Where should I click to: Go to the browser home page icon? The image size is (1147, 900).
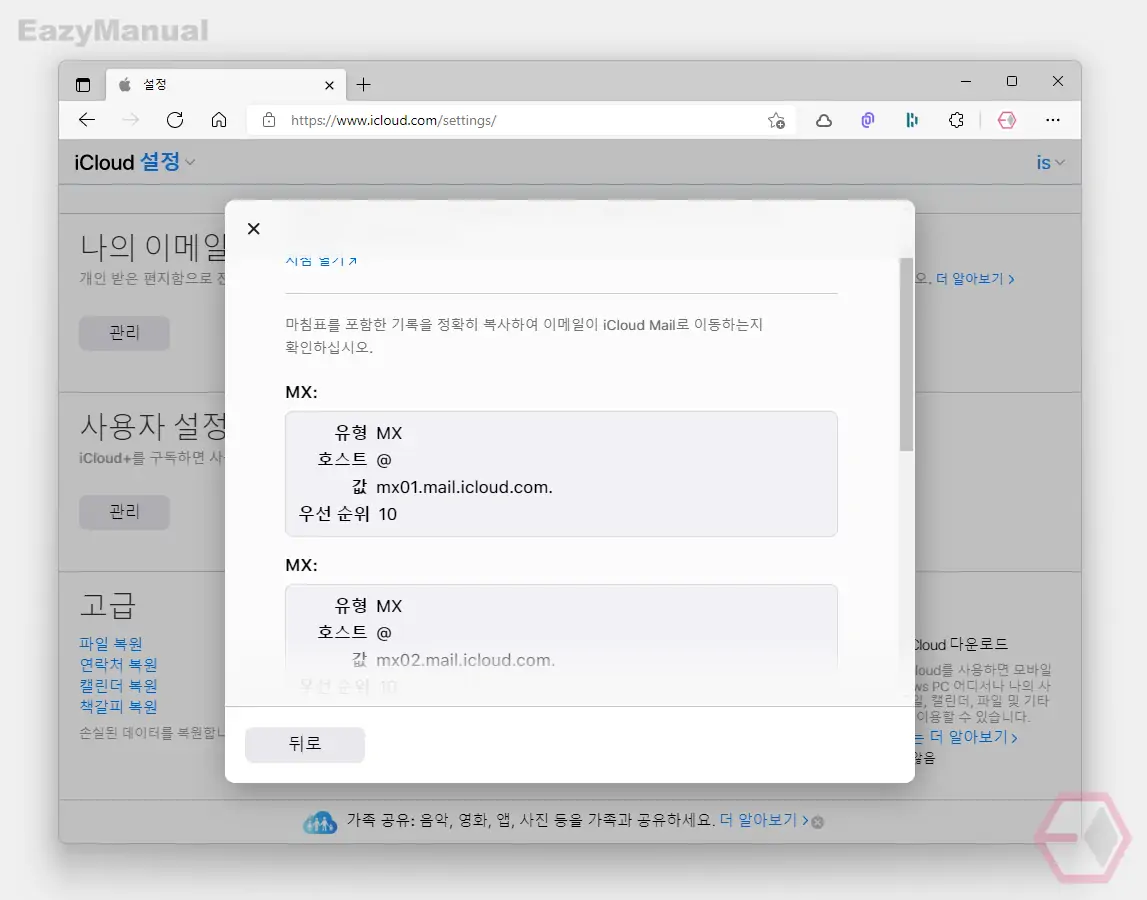click(x=219, y=120)
